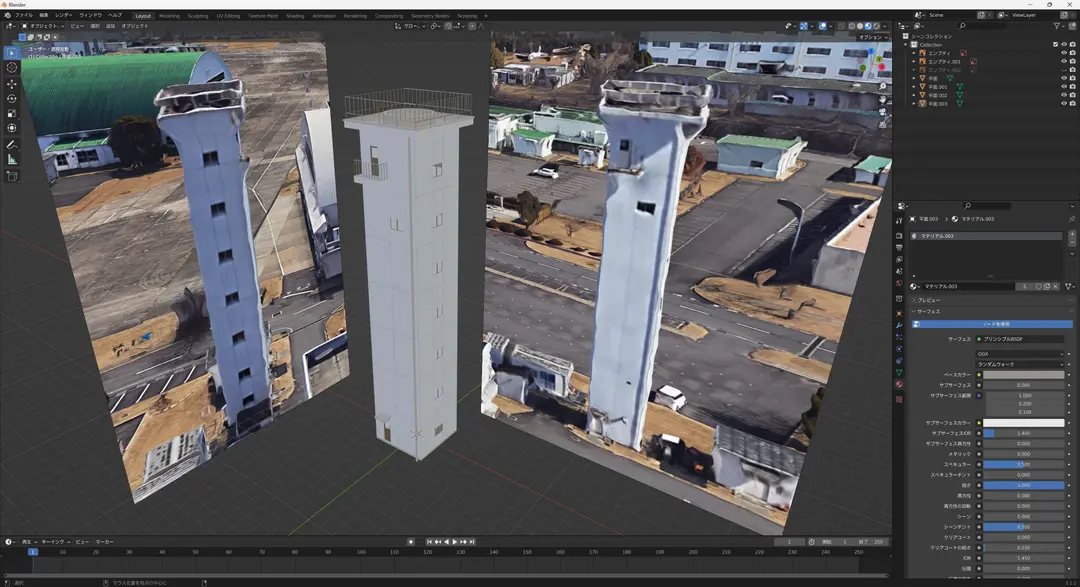Open the ファイル menu
The image size is (1080, 587).
[23, 15]
